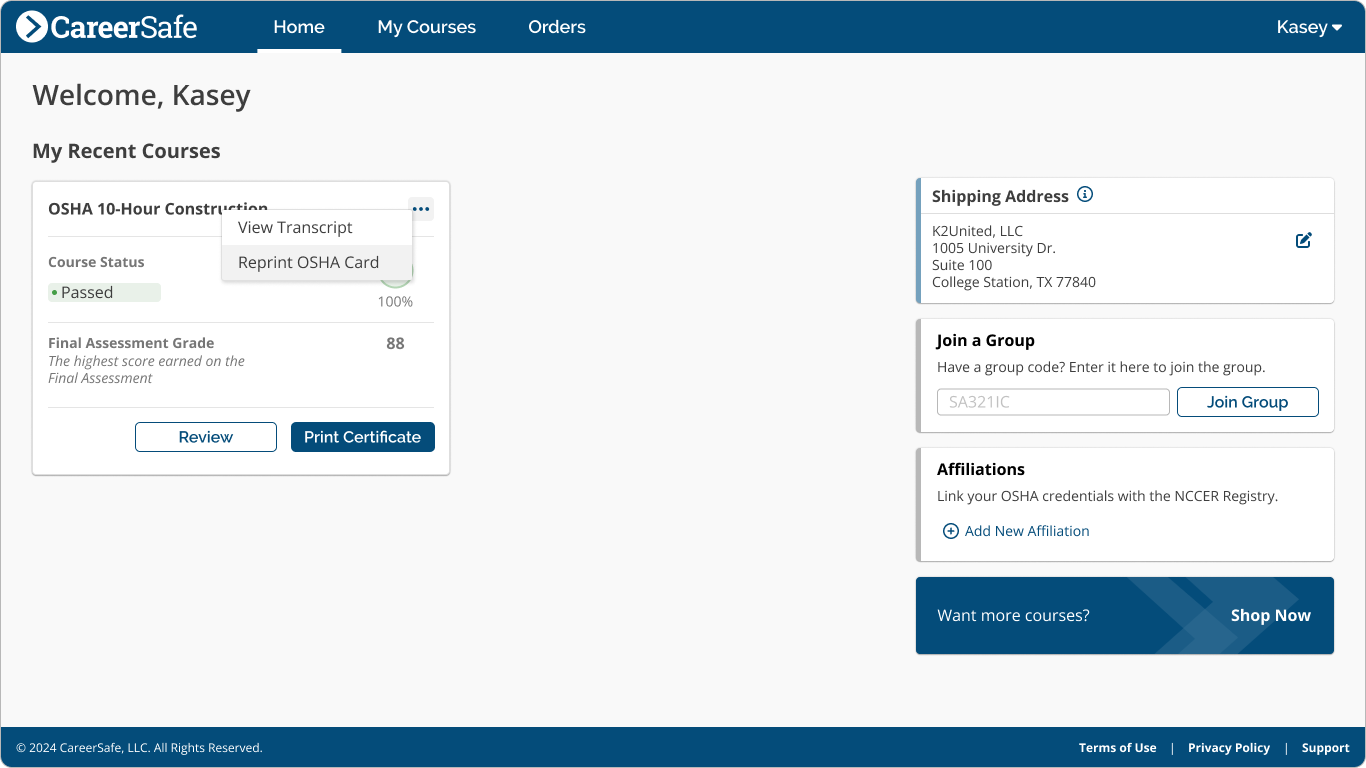Click the edit pencil for shipping address

pyautogui.click(x=1303, y=240)
